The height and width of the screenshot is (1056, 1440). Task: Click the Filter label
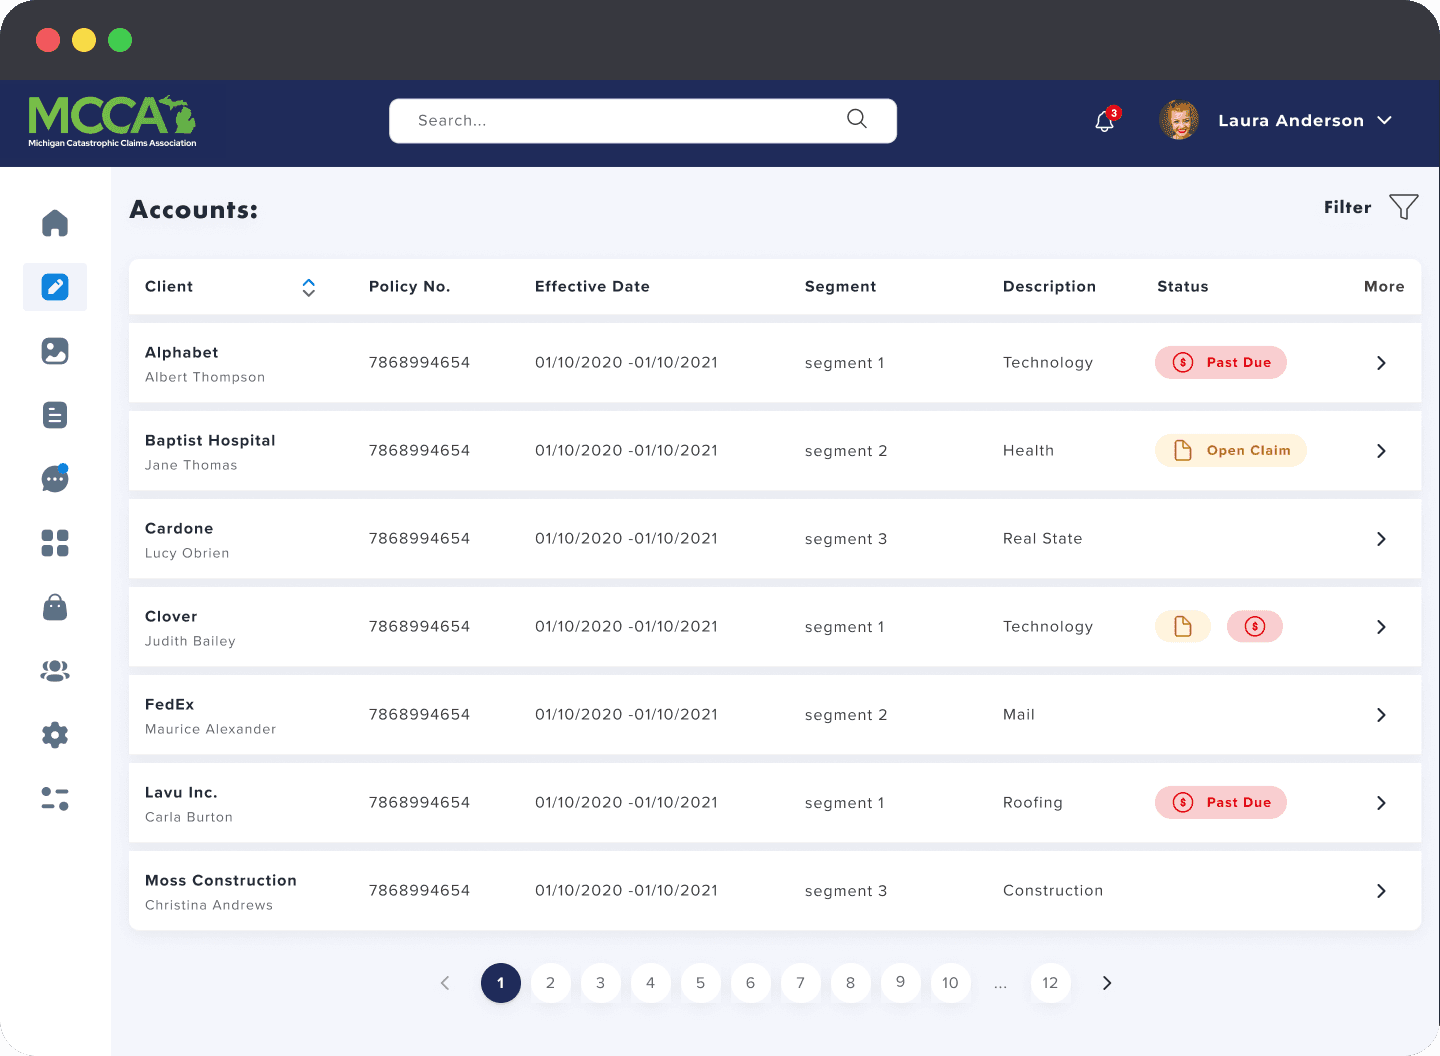click(1348, 207)
